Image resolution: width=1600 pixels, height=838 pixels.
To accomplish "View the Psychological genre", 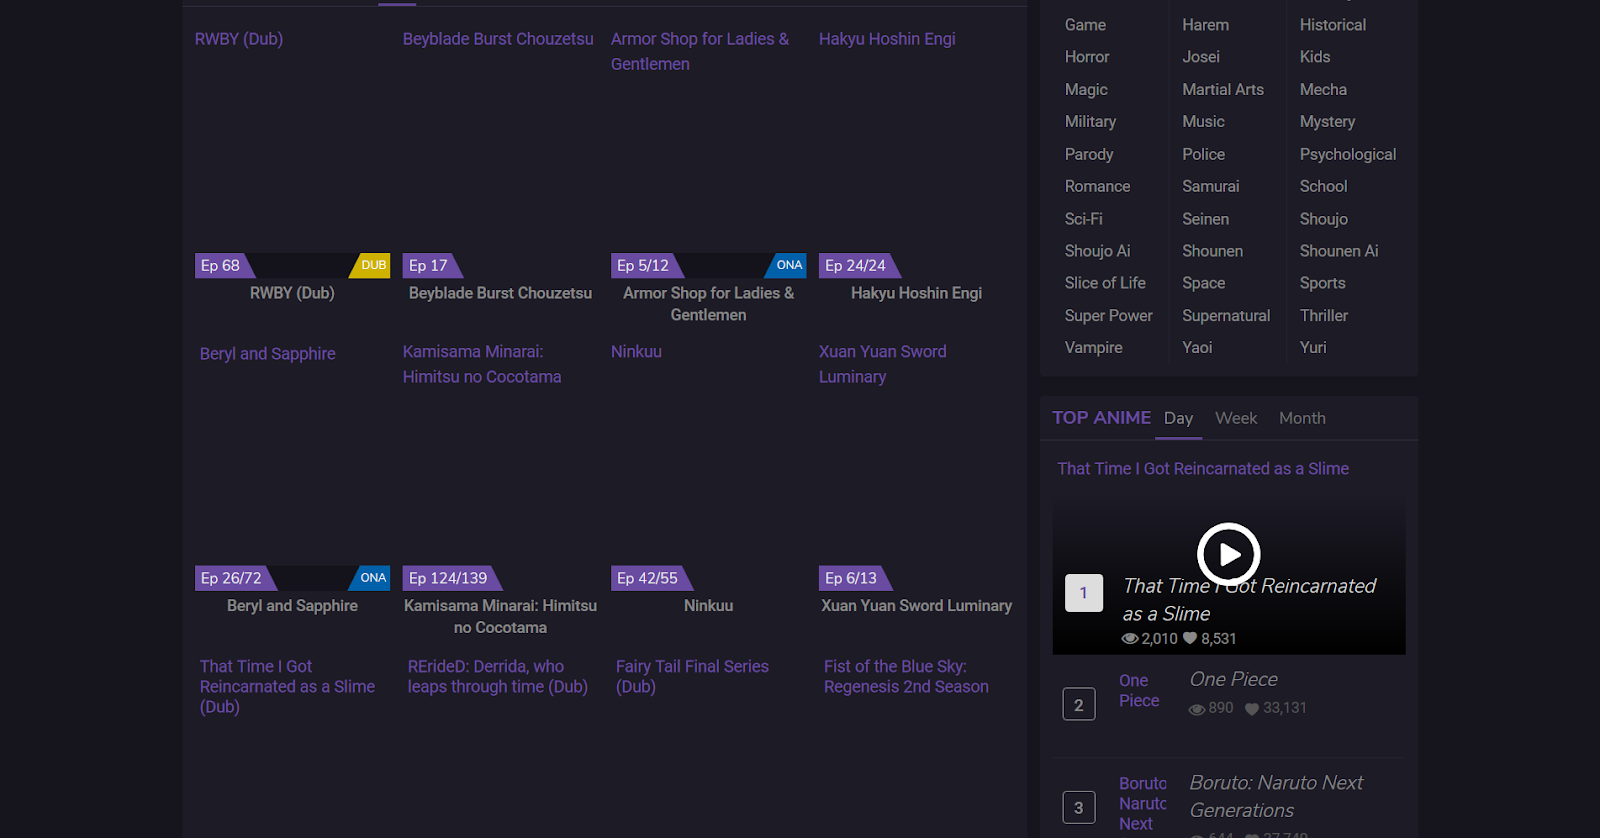I will tap(1348, 154).
